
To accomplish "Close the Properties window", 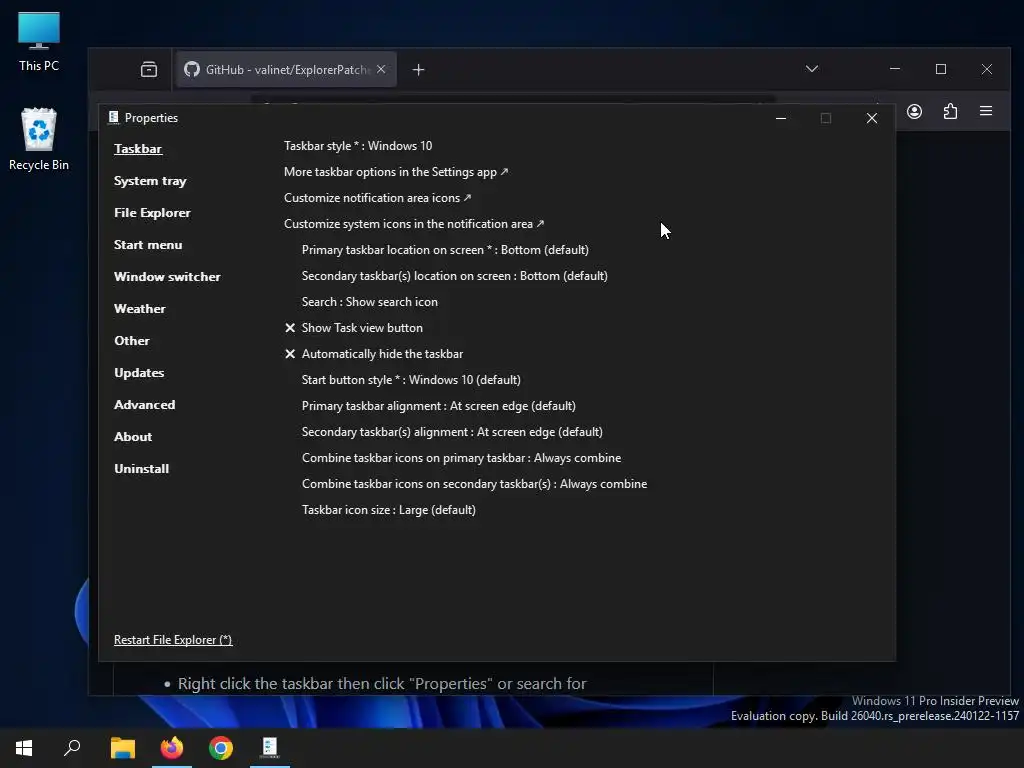I will (872, 118).
